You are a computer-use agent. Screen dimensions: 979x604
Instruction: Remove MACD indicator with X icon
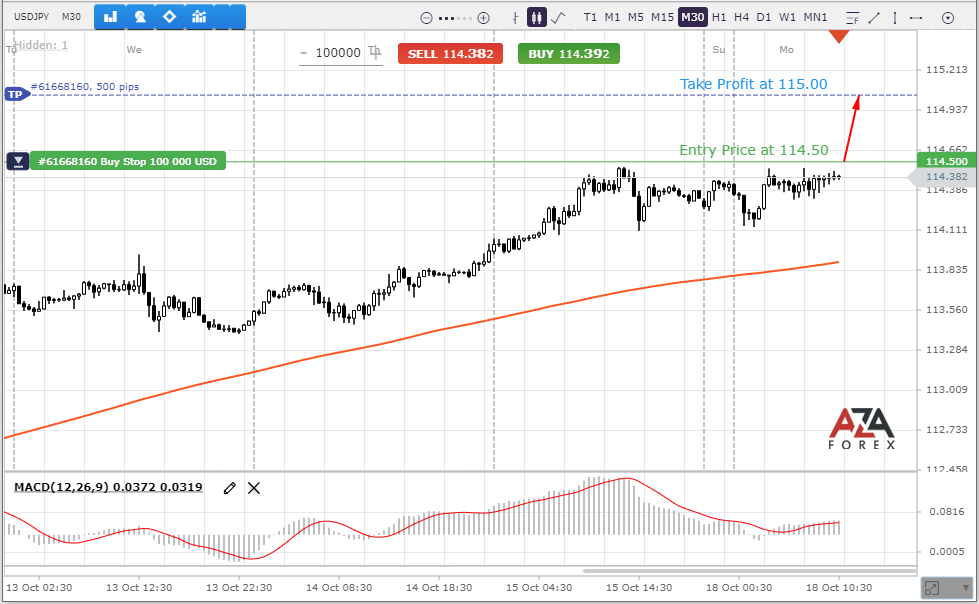coord(253,488)
